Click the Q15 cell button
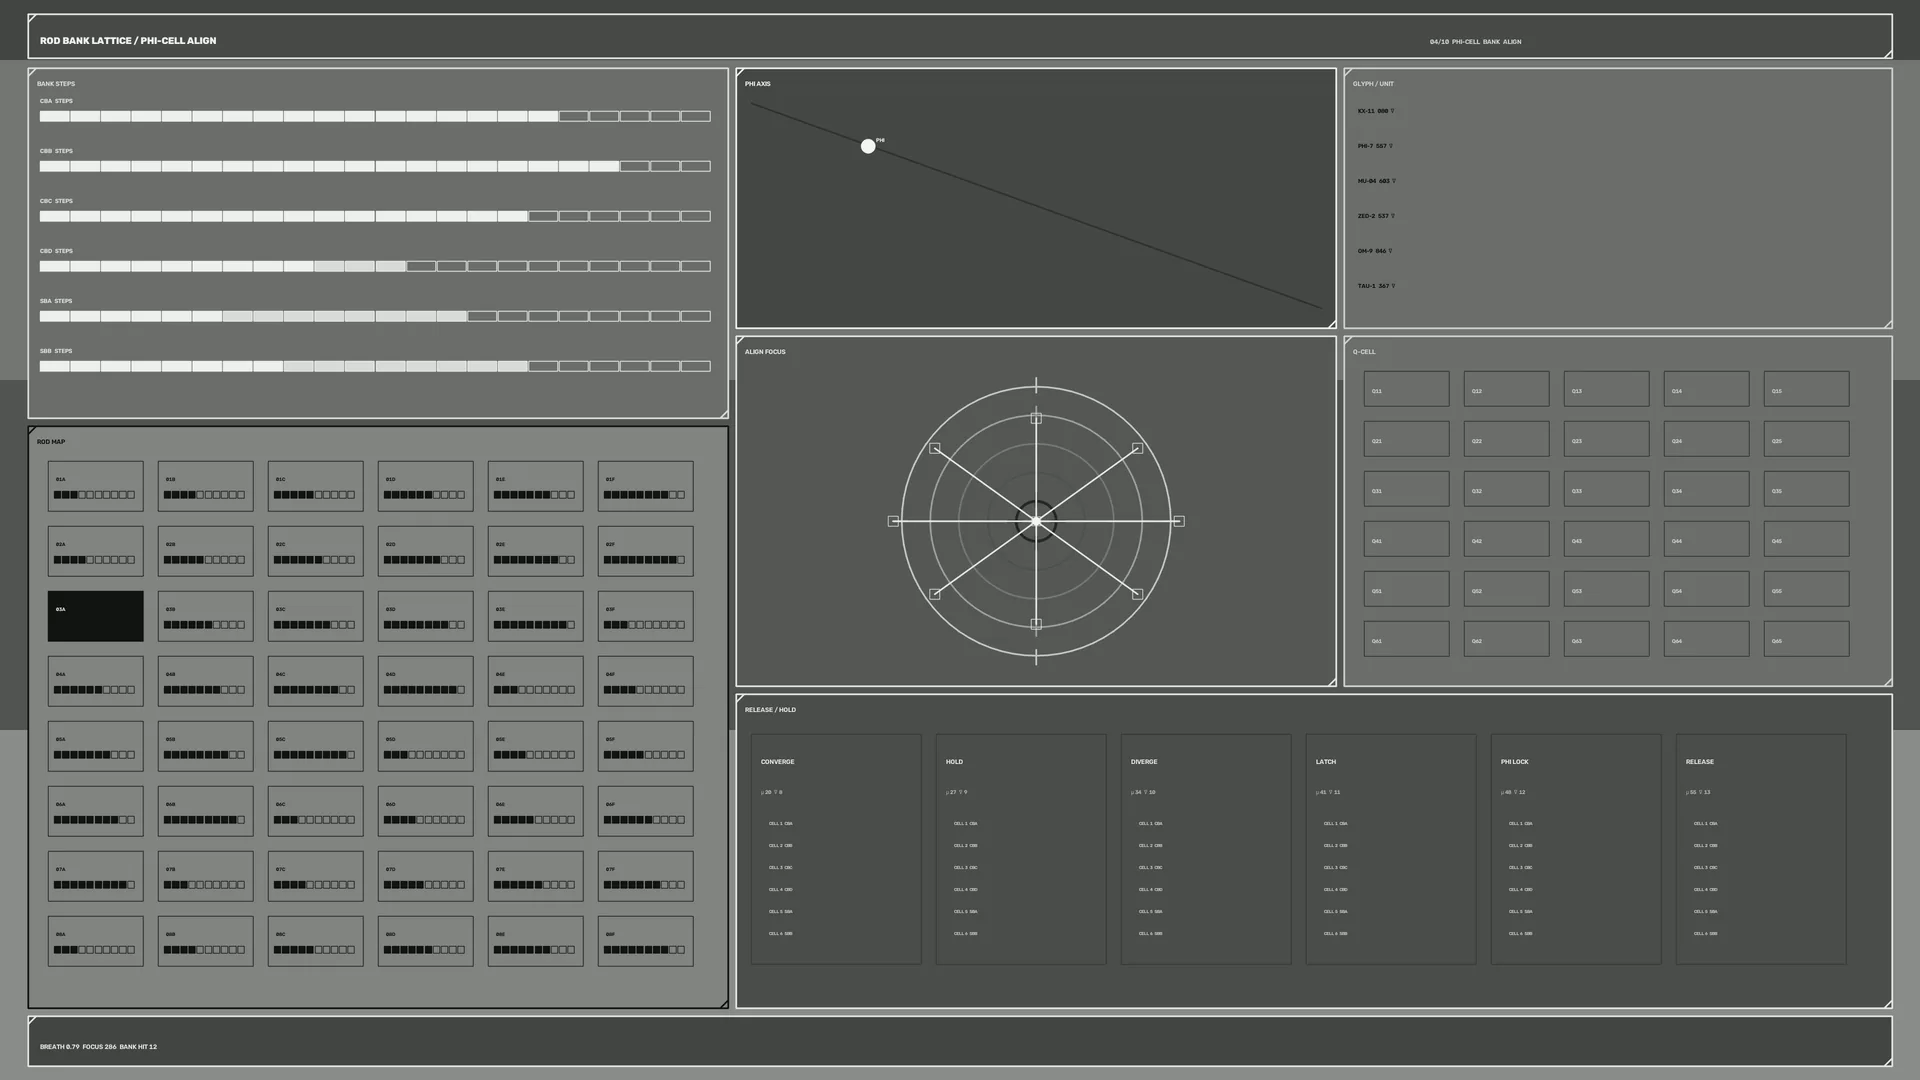Viewport: 1920px width, 1080px height. click(x=1806, y=389)
